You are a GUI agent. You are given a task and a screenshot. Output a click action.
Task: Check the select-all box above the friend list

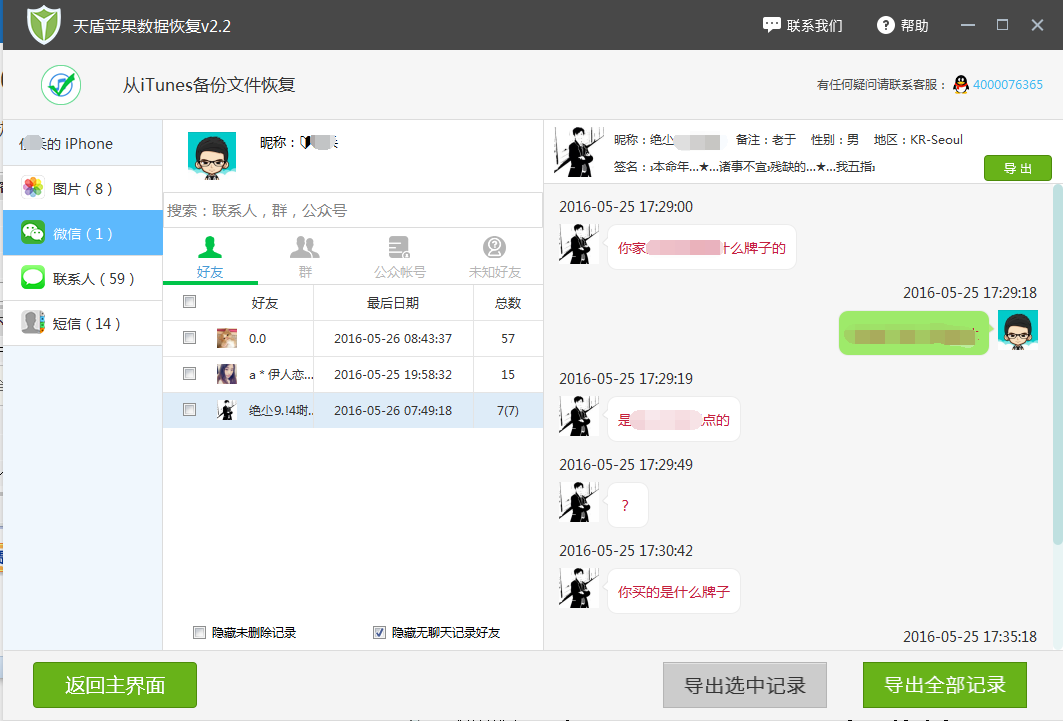pyautogui.click(x=187, y=301)
